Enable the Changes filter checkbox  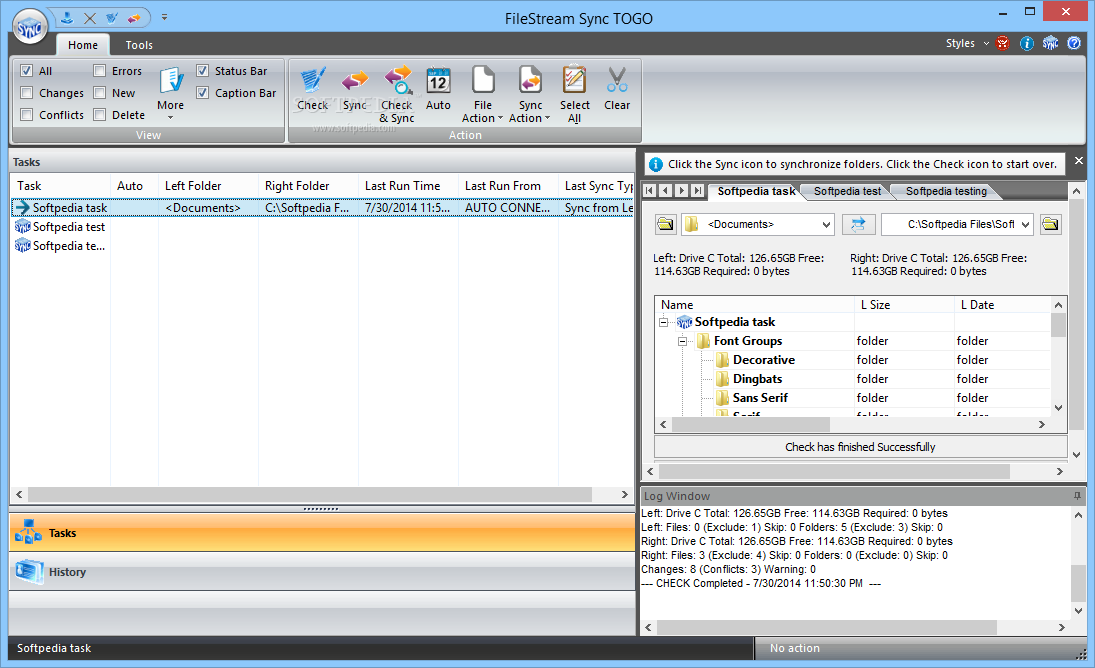(27, 93)
